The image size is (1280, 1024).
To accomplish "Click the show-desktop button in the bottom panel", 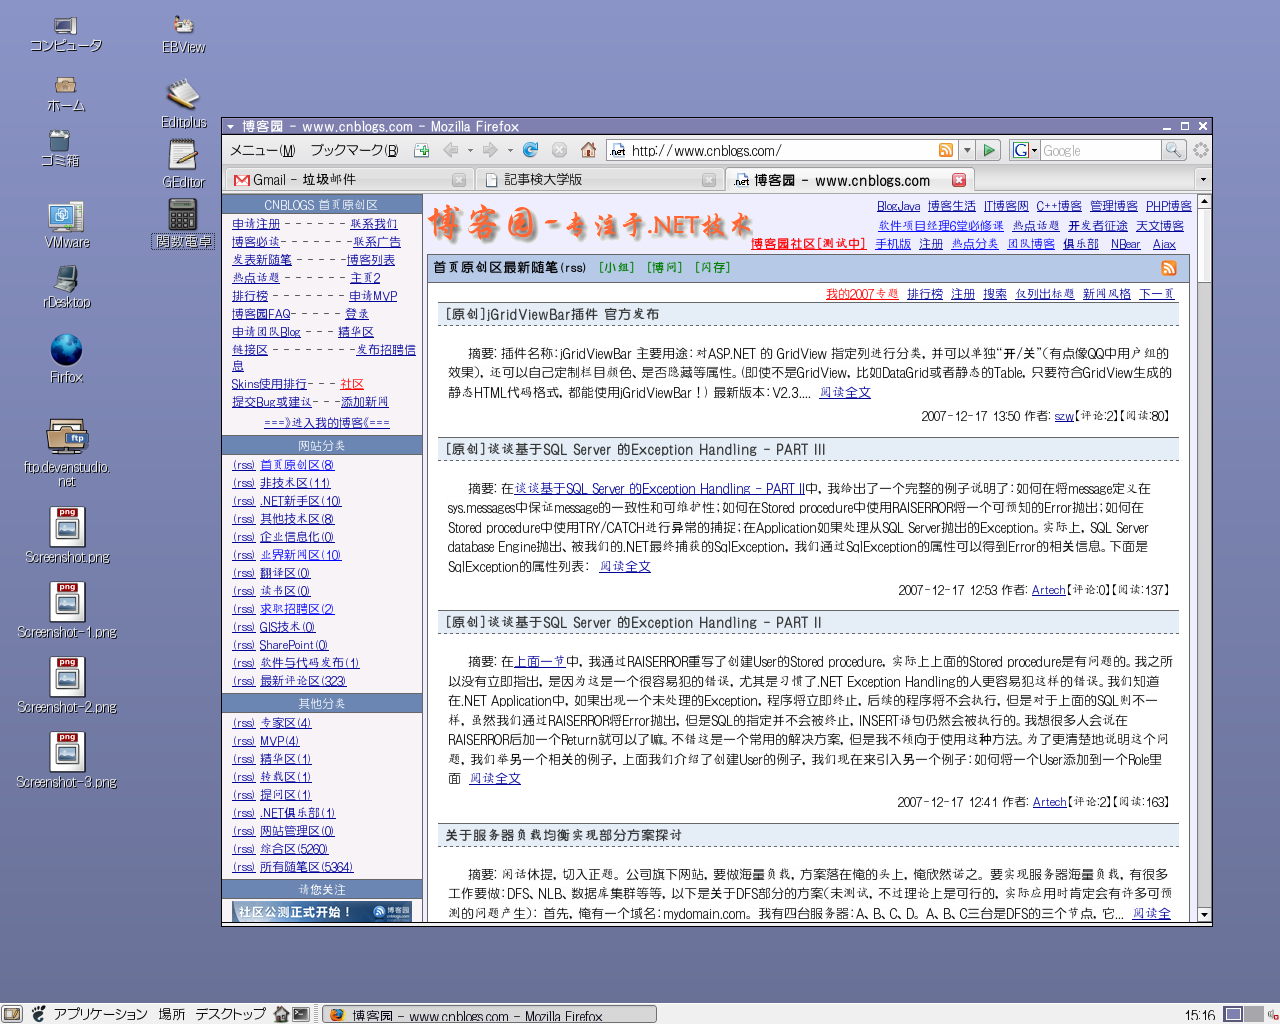I will point(12,1014).
